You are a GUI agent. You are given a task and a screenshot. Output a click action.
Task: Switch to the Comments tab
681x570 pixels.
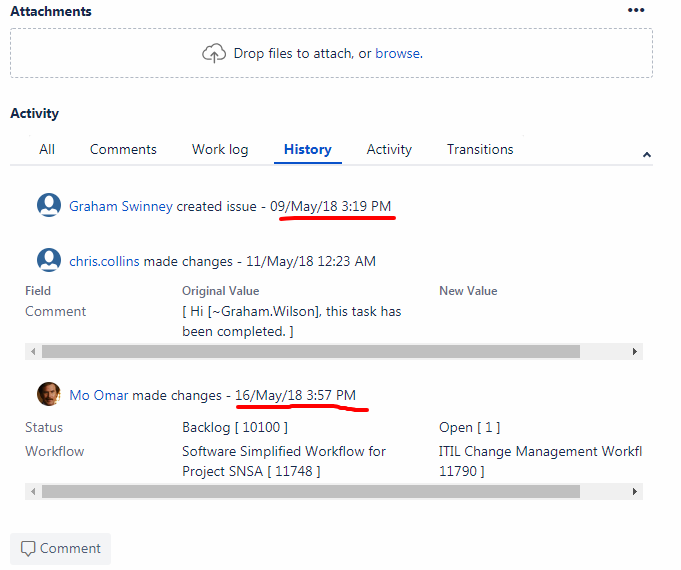tap(123, 149)
